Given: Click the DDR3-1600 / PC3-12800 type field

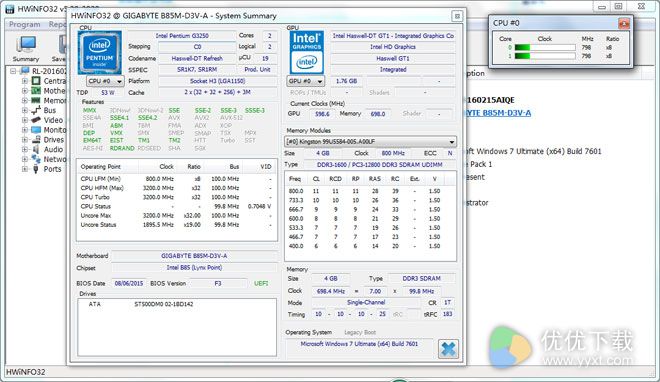Looking at the screenshot, I should 379,164.
